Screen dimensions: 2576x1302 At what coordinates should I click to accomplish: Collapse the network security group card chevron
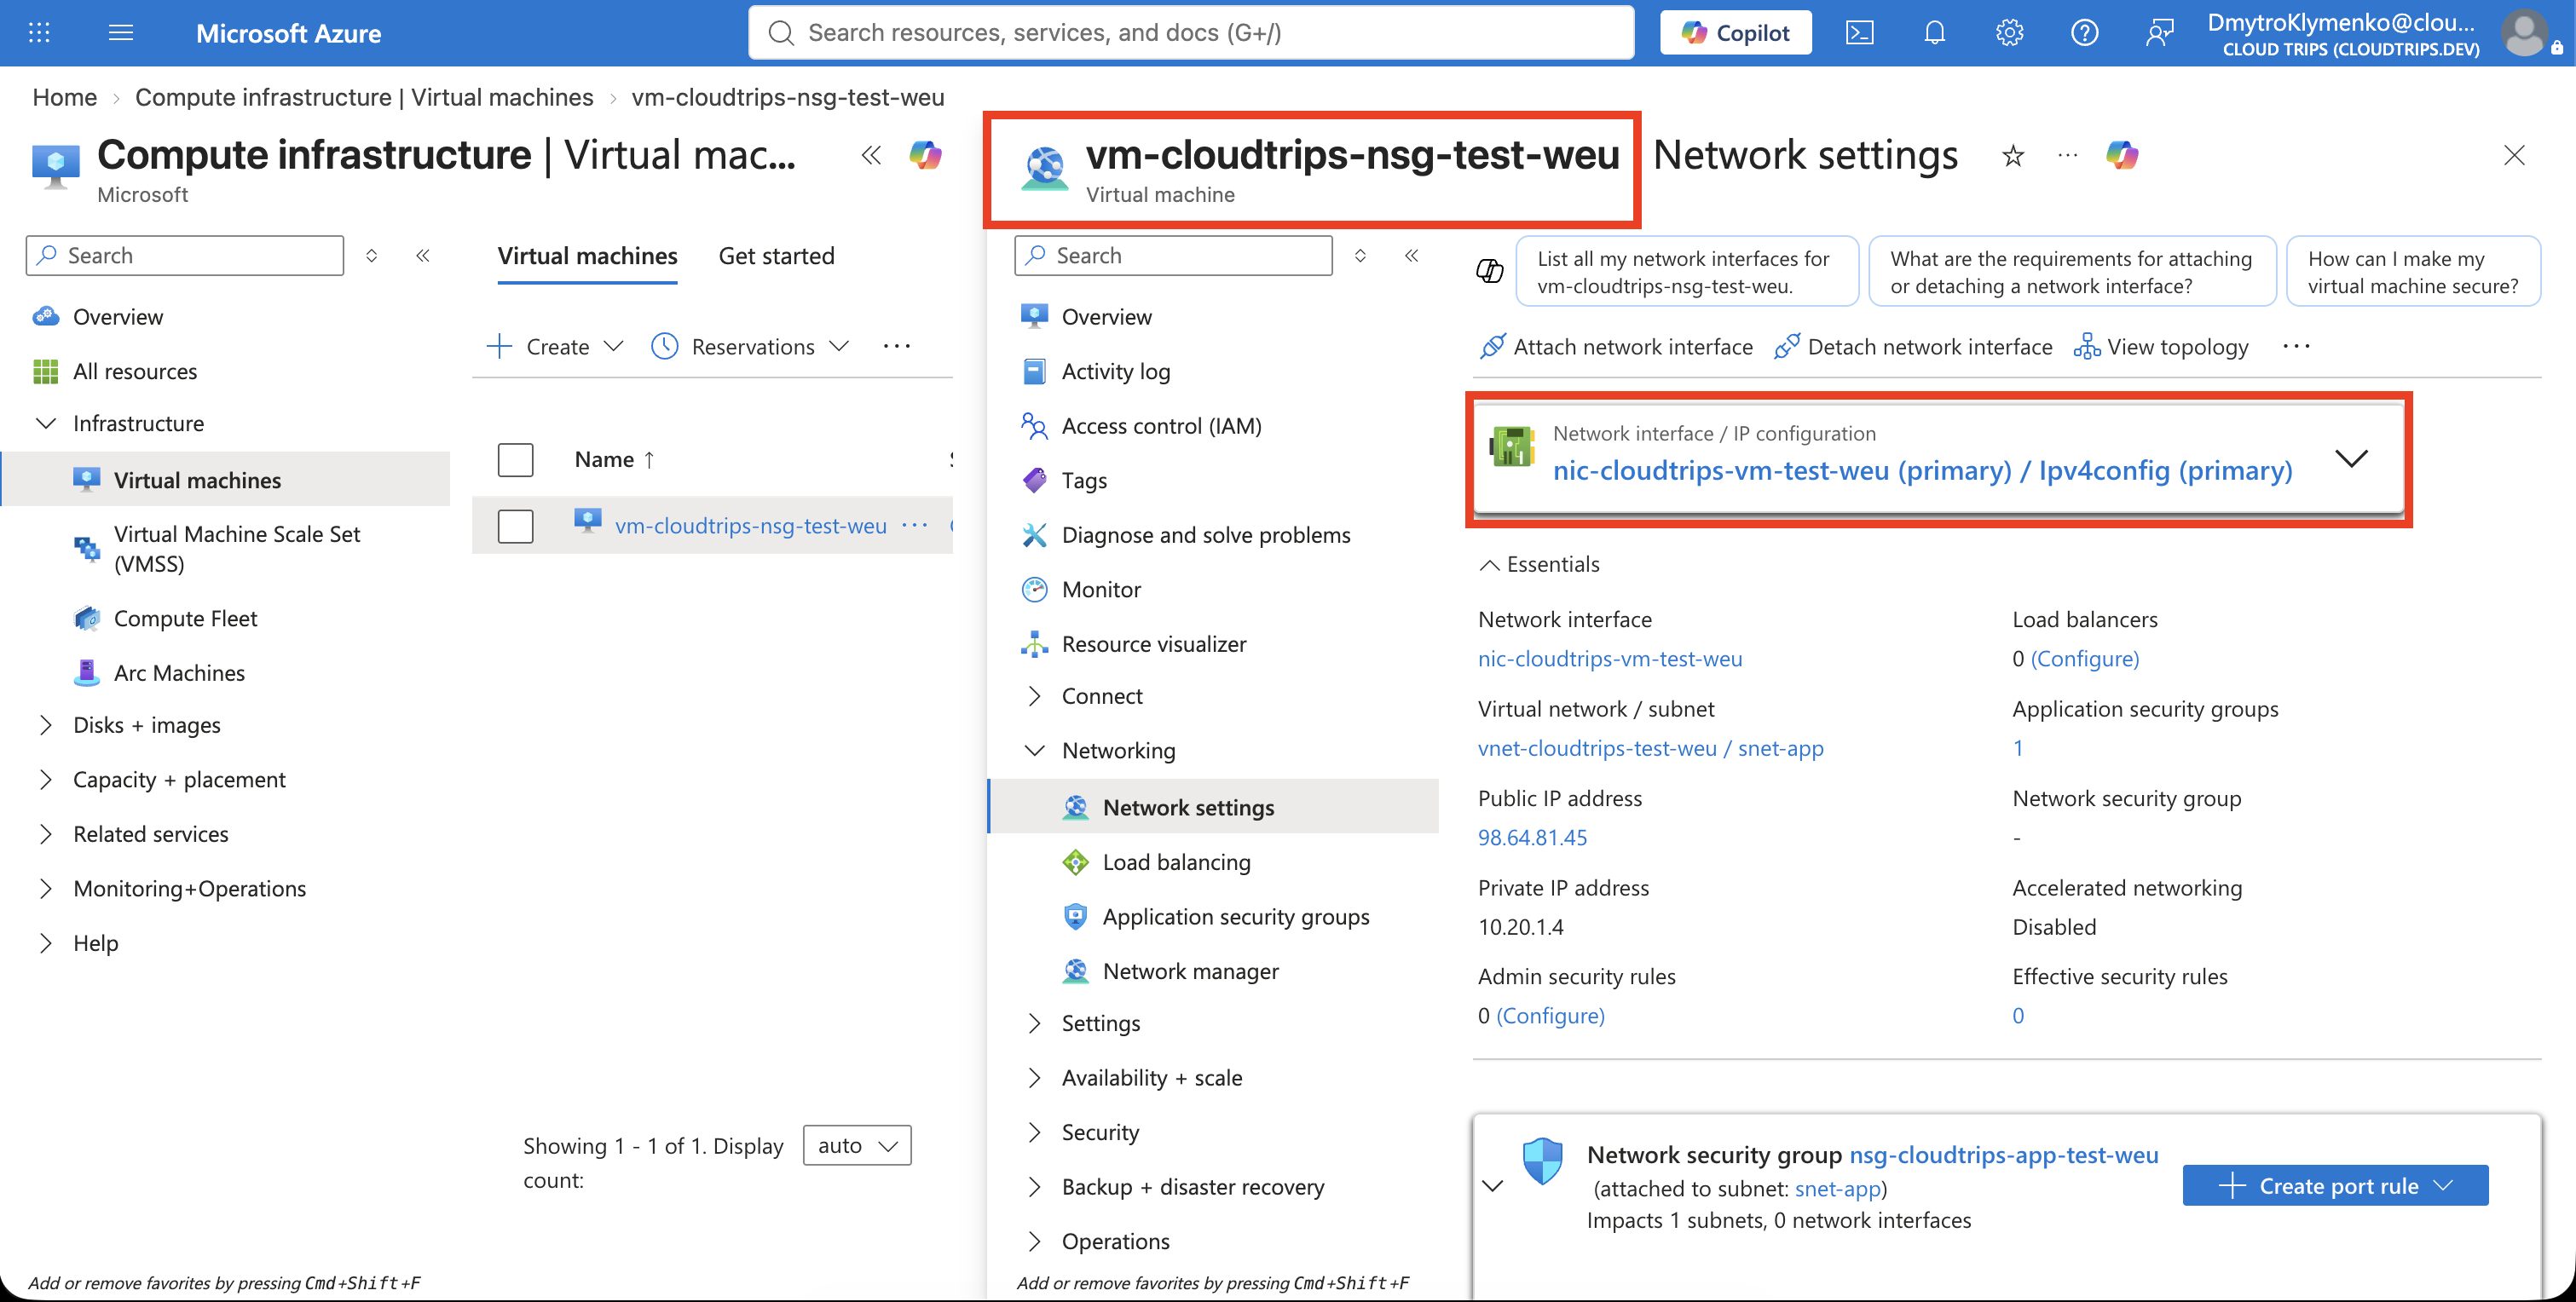1492,1187
